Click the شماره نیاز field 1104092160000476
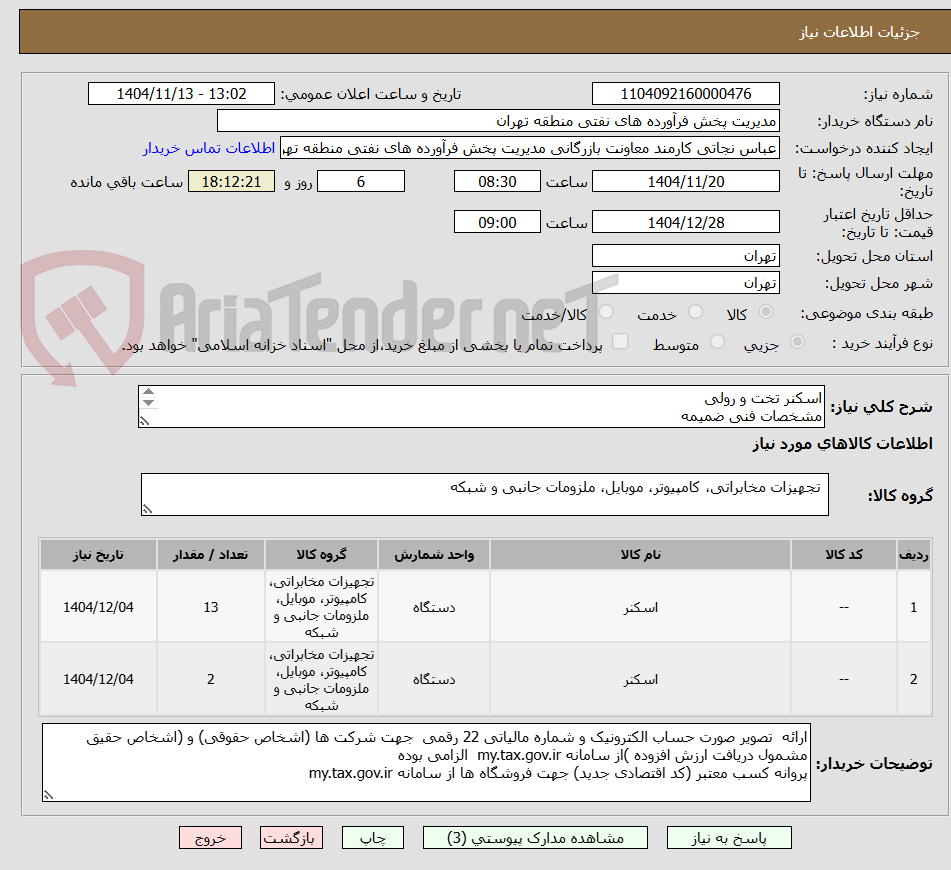 (x=685, y=94)
